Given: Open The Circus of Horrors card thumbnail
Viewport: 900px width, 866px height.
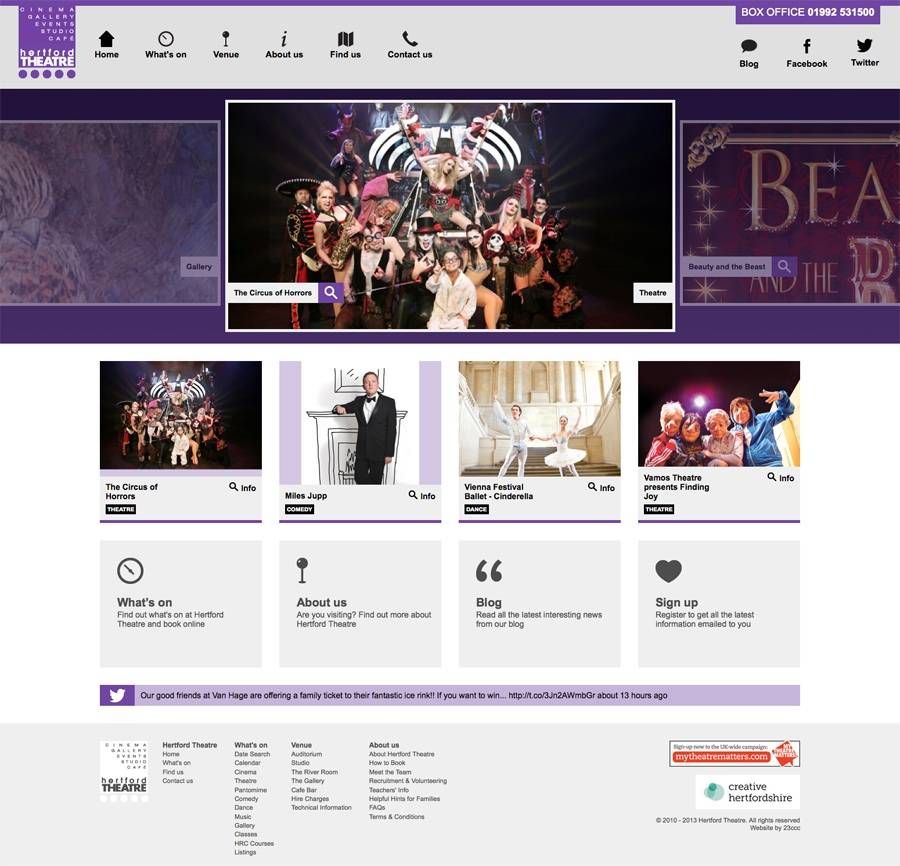Looking at the screenshot, I should tap(181, 415).
